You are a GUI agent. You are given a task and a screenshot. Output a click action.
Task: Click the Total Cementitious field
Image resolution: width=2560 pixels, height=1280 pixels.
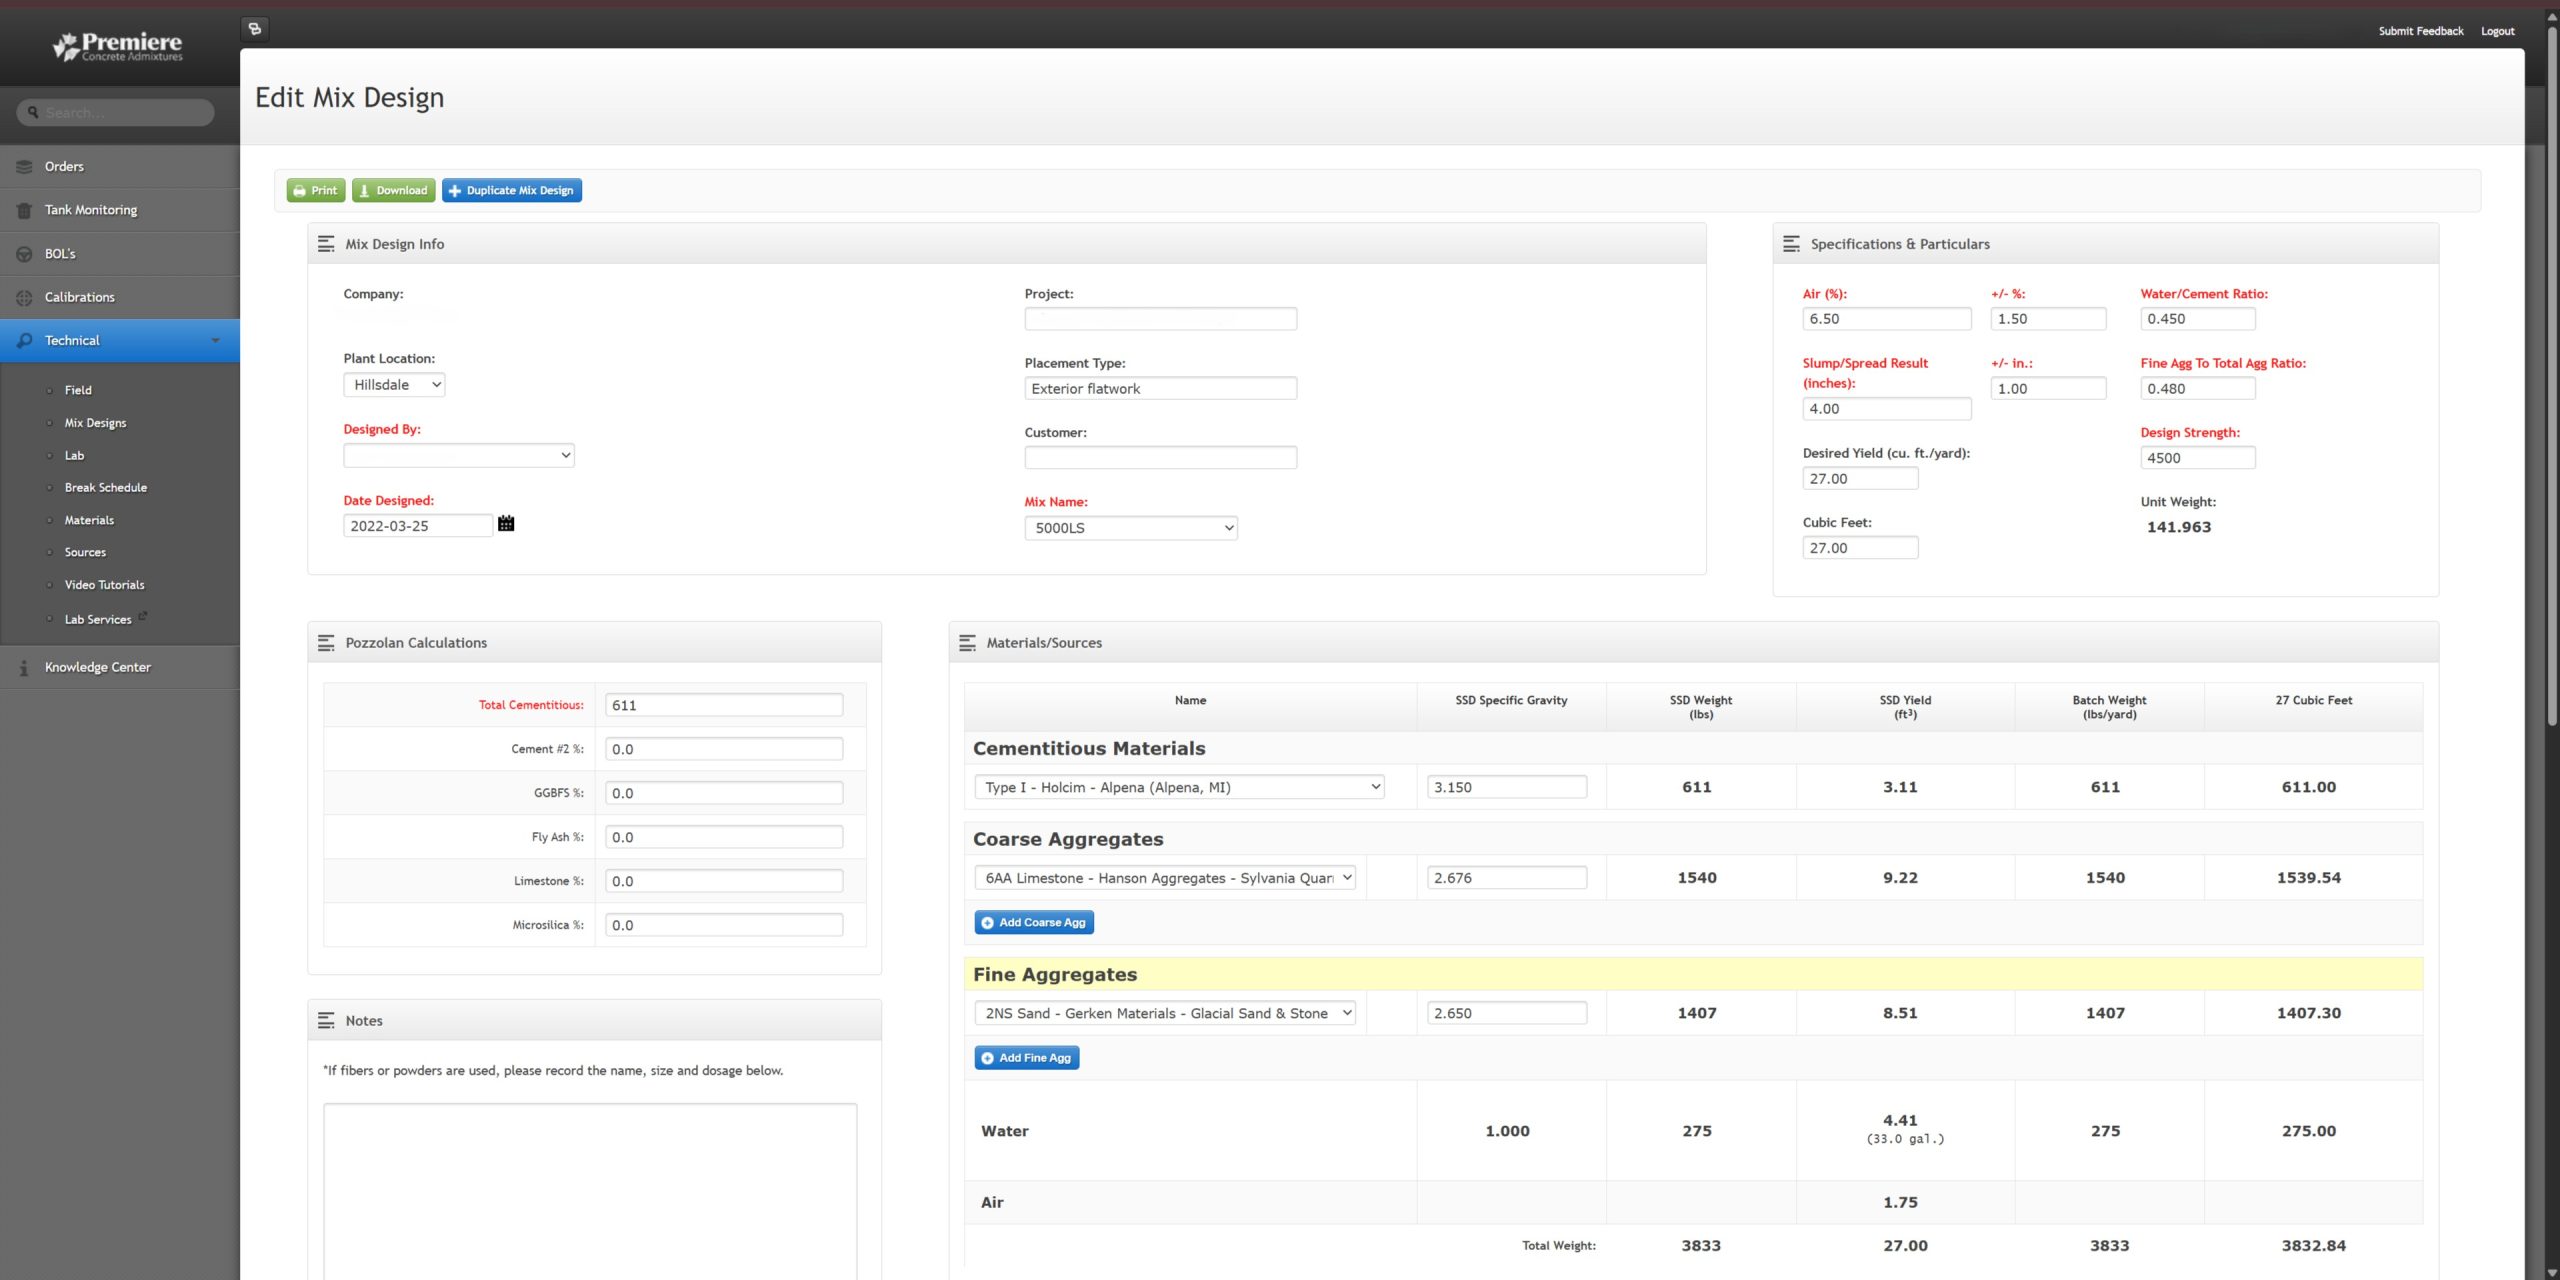(x=724, y=705)
